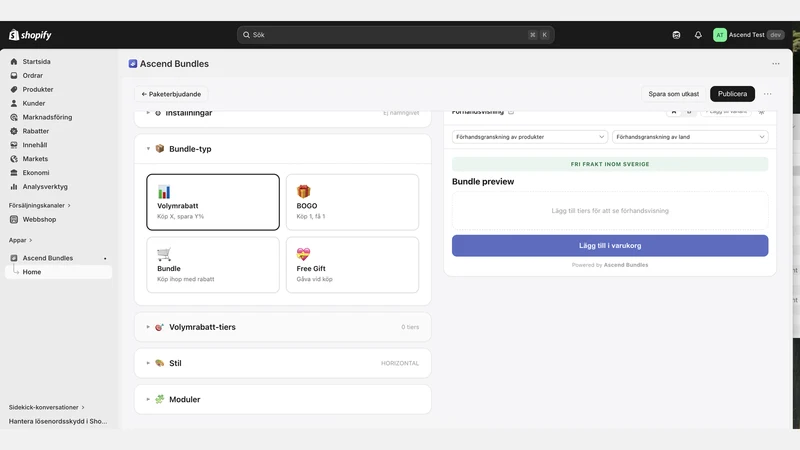The height and width of the screenshot is (450, 800).
Task: Open Markets globe icon
Action: 14,159
